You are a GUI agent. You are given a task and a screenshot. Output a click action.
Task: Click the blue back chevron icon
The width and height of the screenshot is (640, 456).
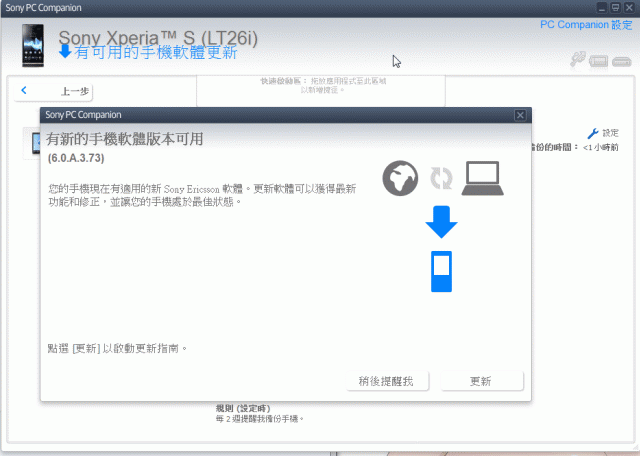(x=24, y=90)
